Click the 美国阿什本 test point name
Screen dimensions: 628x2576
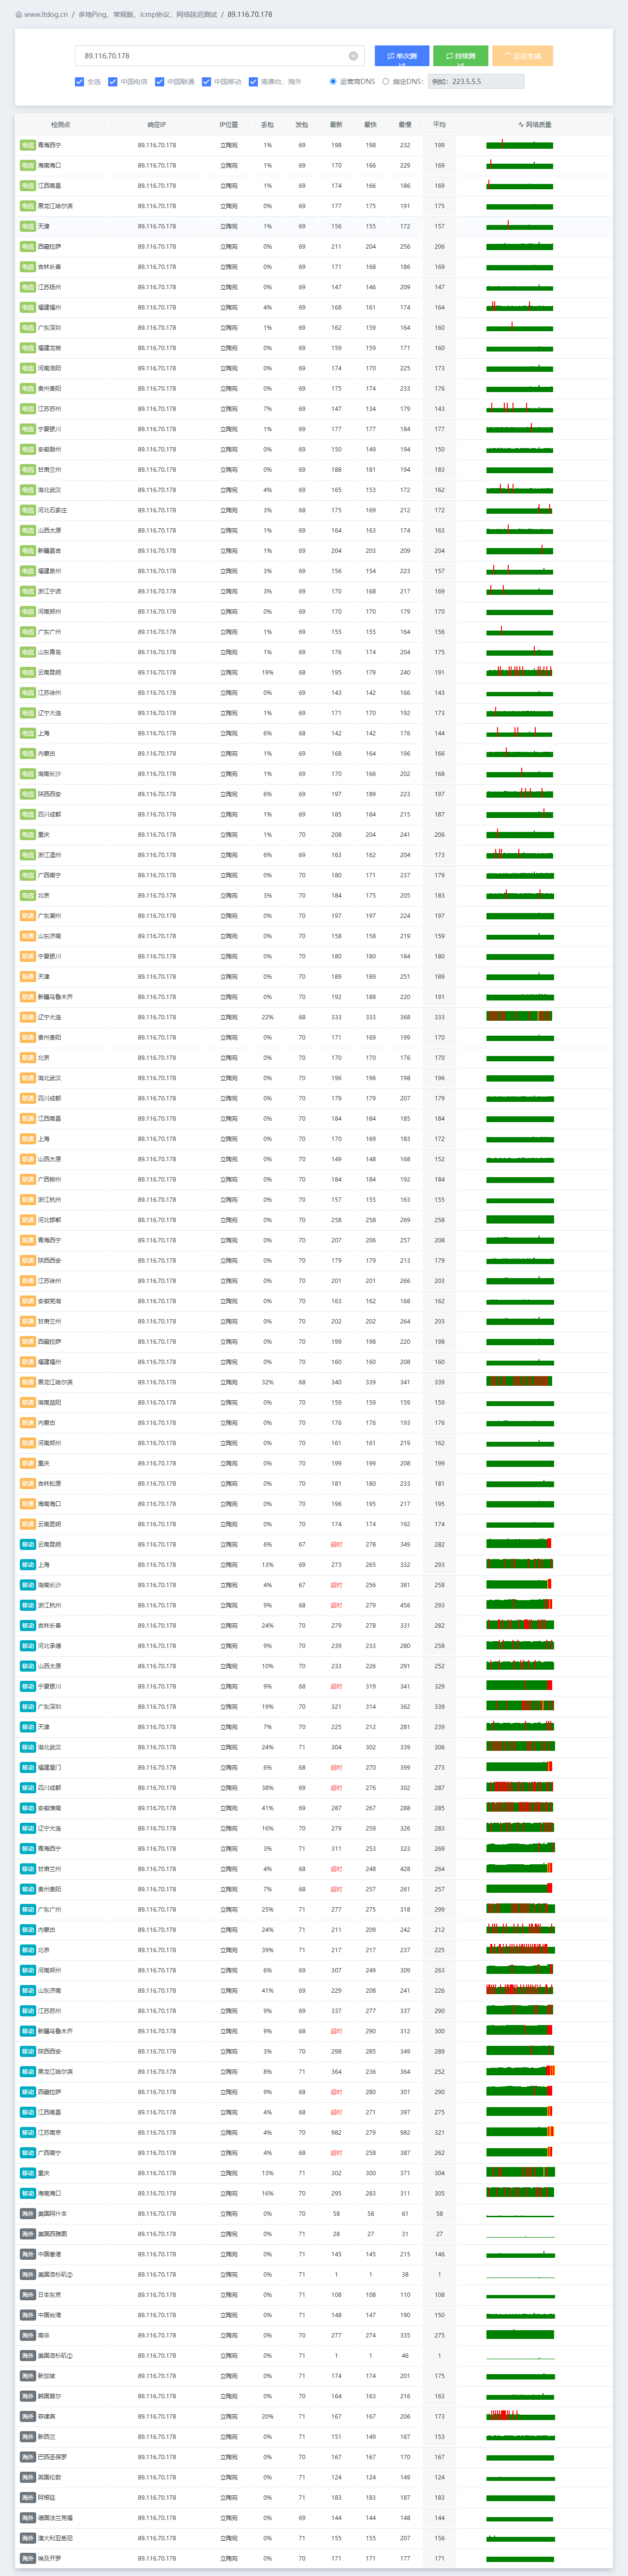click(52, 2214)
